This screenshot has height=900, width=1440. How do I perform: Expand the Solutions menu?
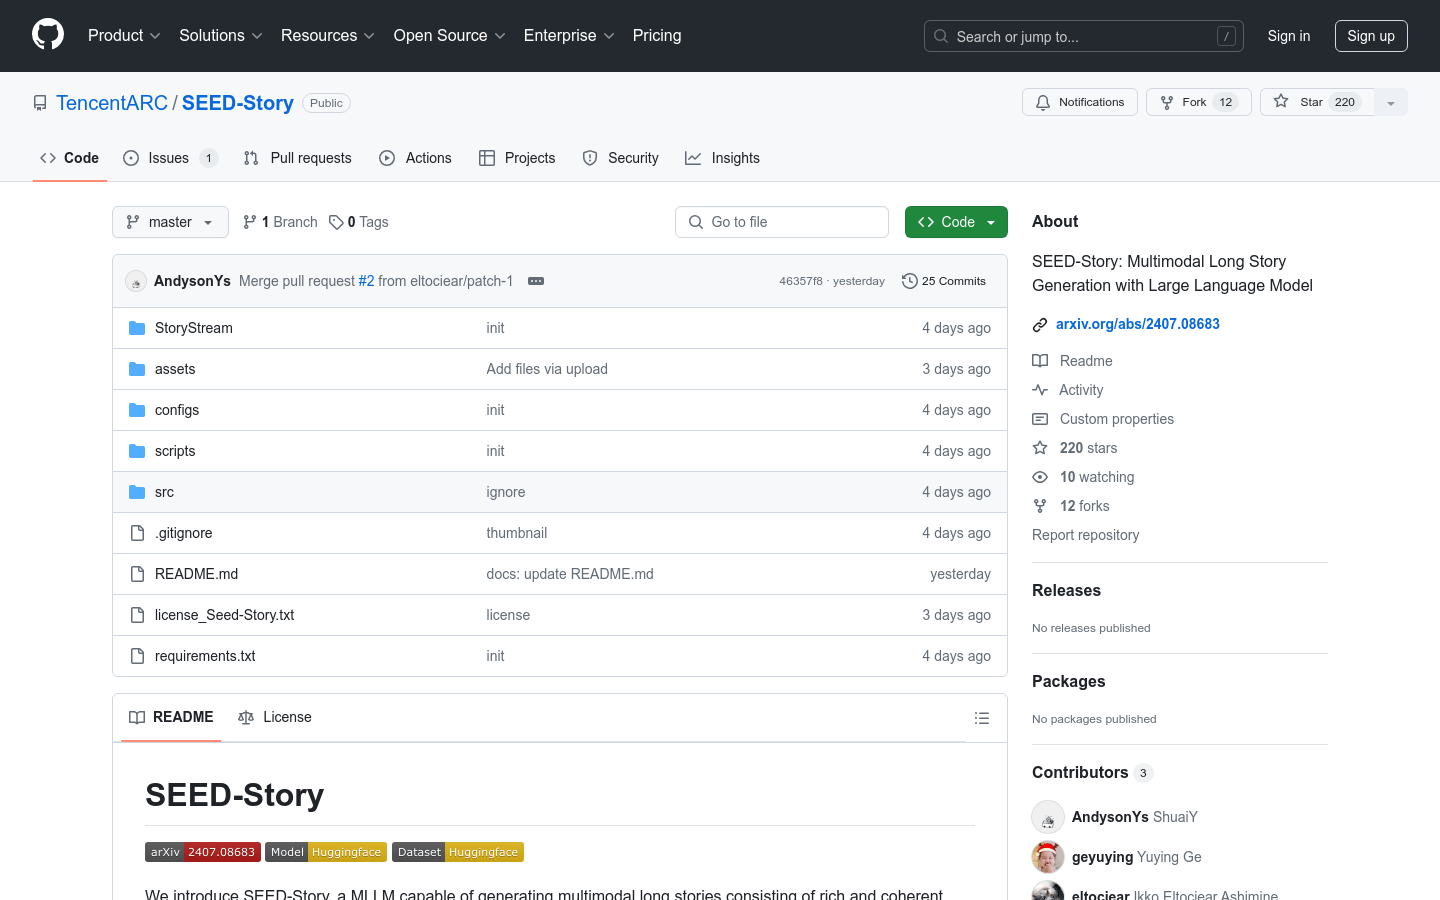pos(221,35)
